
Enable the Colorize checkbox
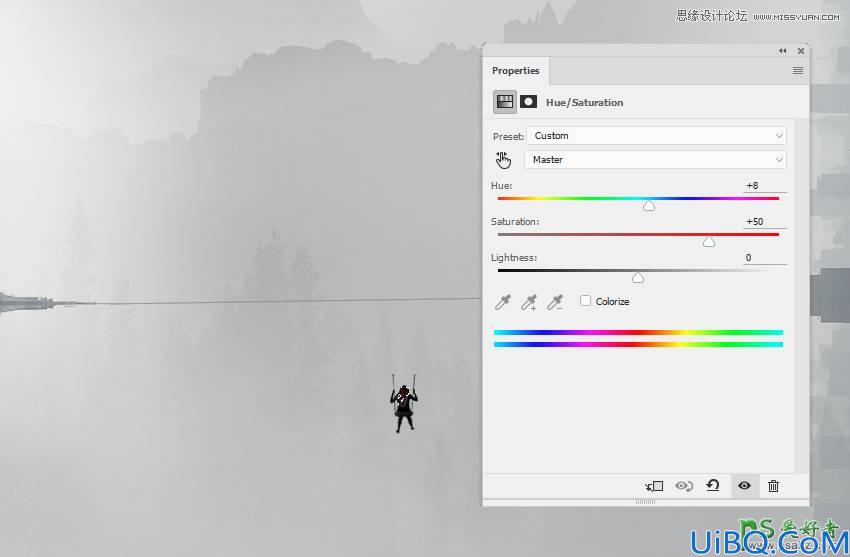click(x=585, y=301)
